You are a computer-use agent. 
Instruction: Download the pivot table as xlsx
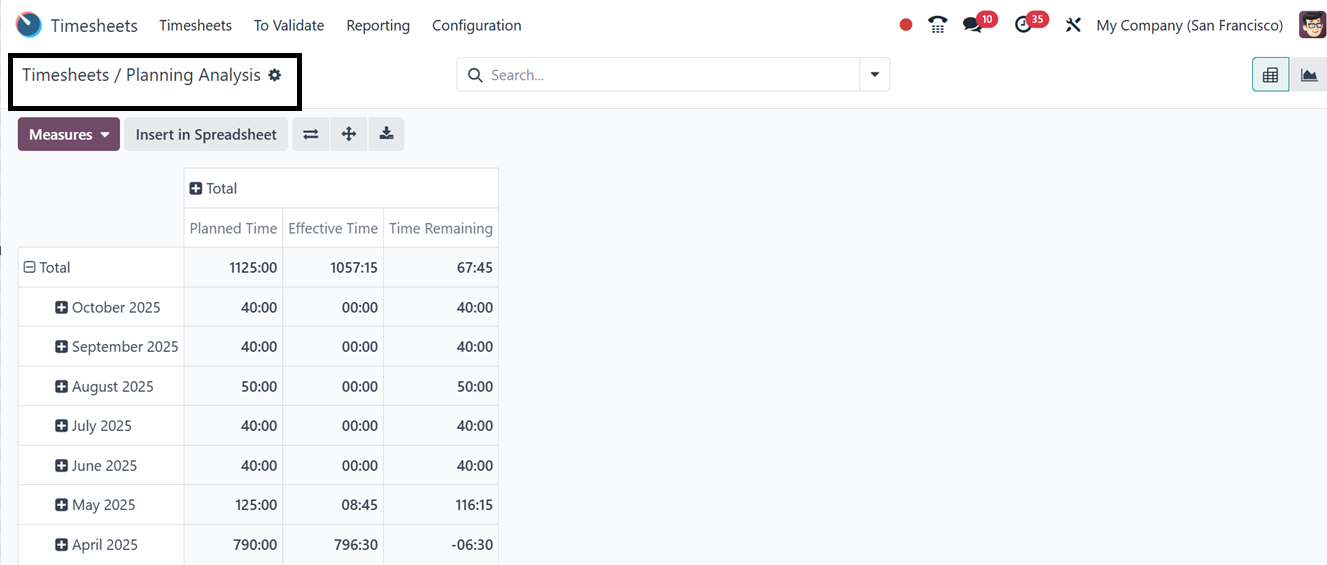(x=386, y=134)
